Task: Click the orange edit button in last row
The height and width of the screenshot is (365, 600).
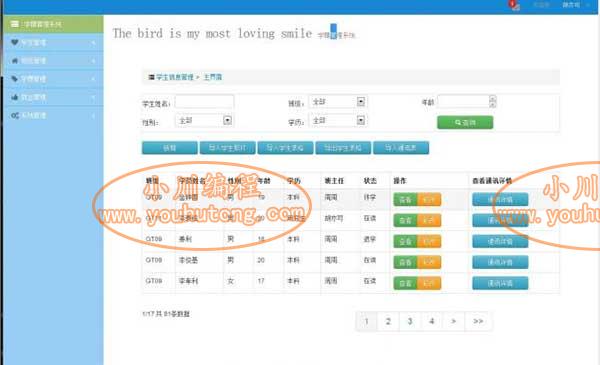Action: pyautogui.click(x=429, y=283)
